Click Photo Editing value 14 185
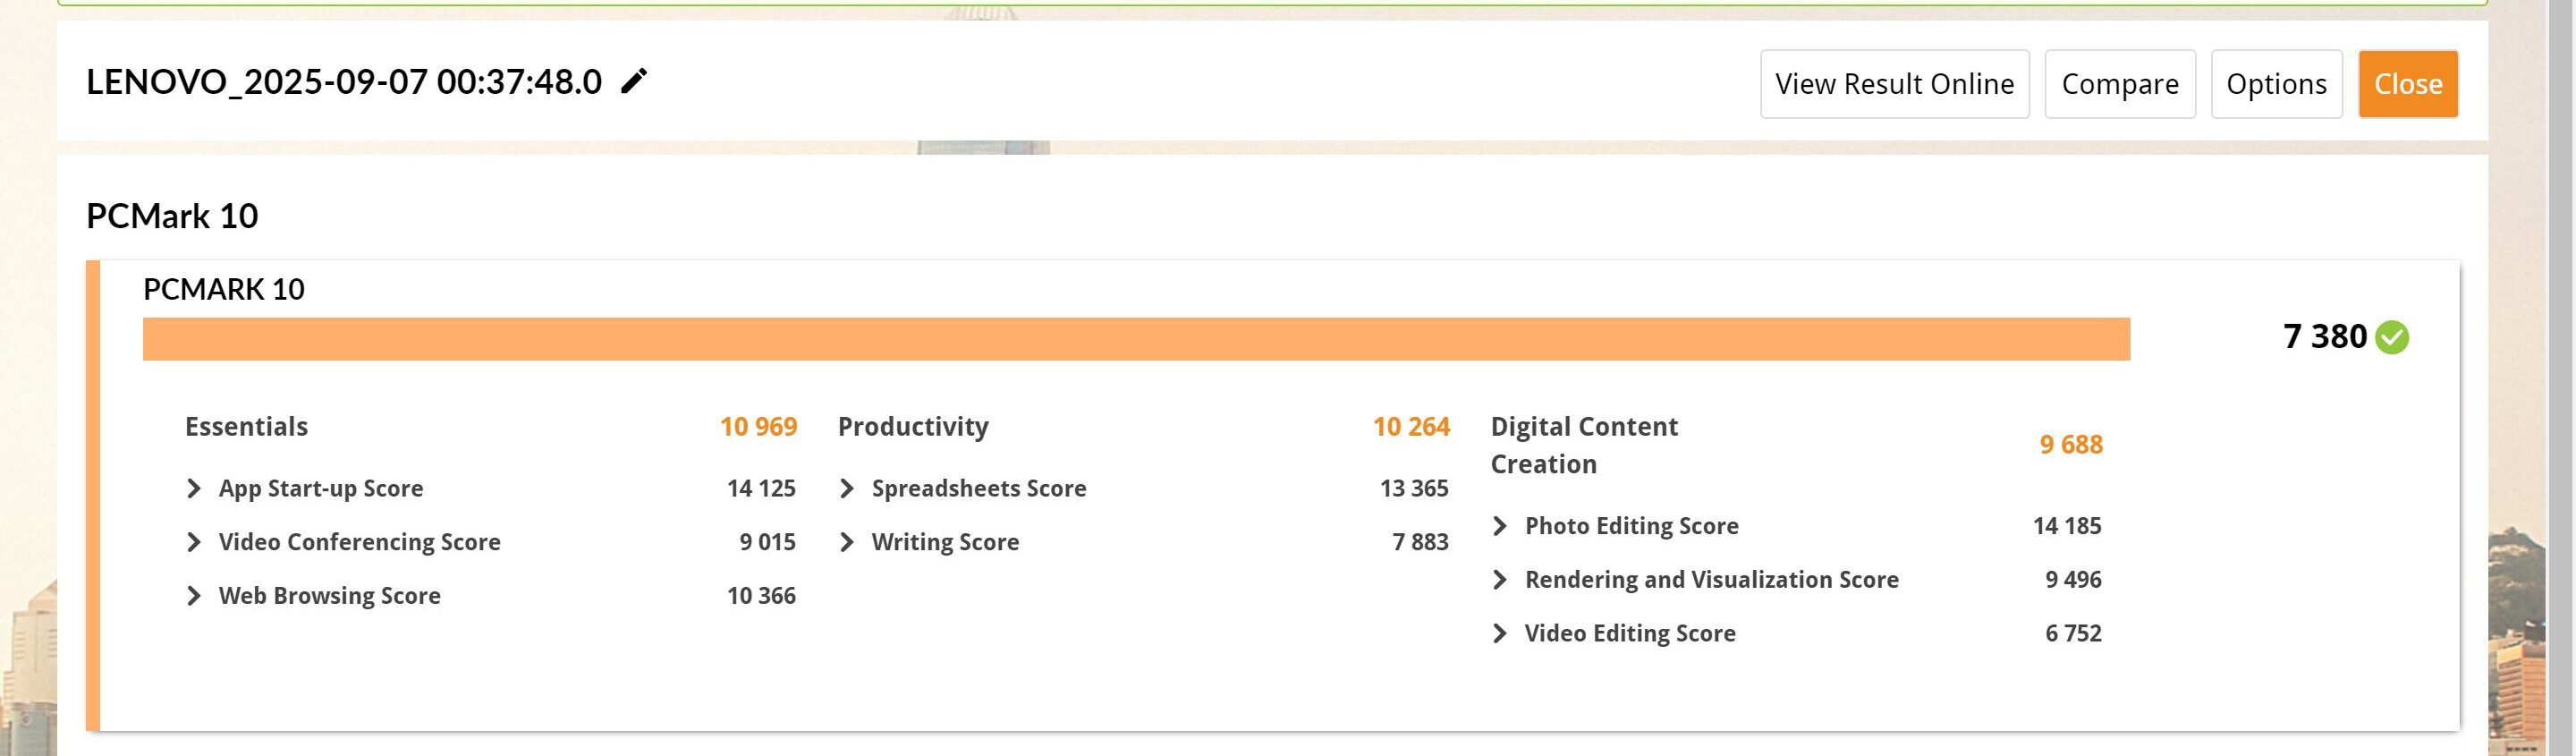Image resolution: width=2576 pixels, height=756 pixels. click(x=2067, y=526)
